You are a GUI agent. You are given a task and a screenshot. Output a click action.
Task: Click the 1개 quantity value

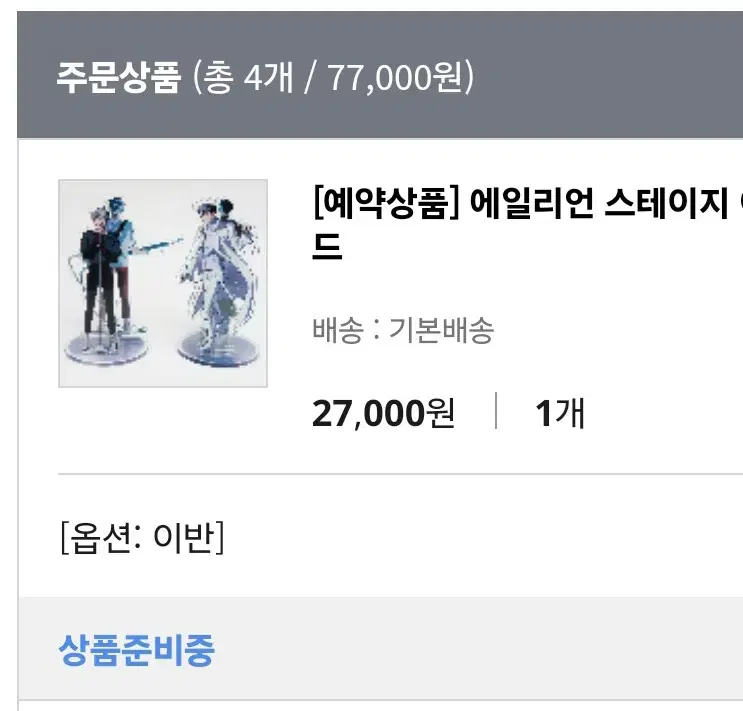pos(560,413)
